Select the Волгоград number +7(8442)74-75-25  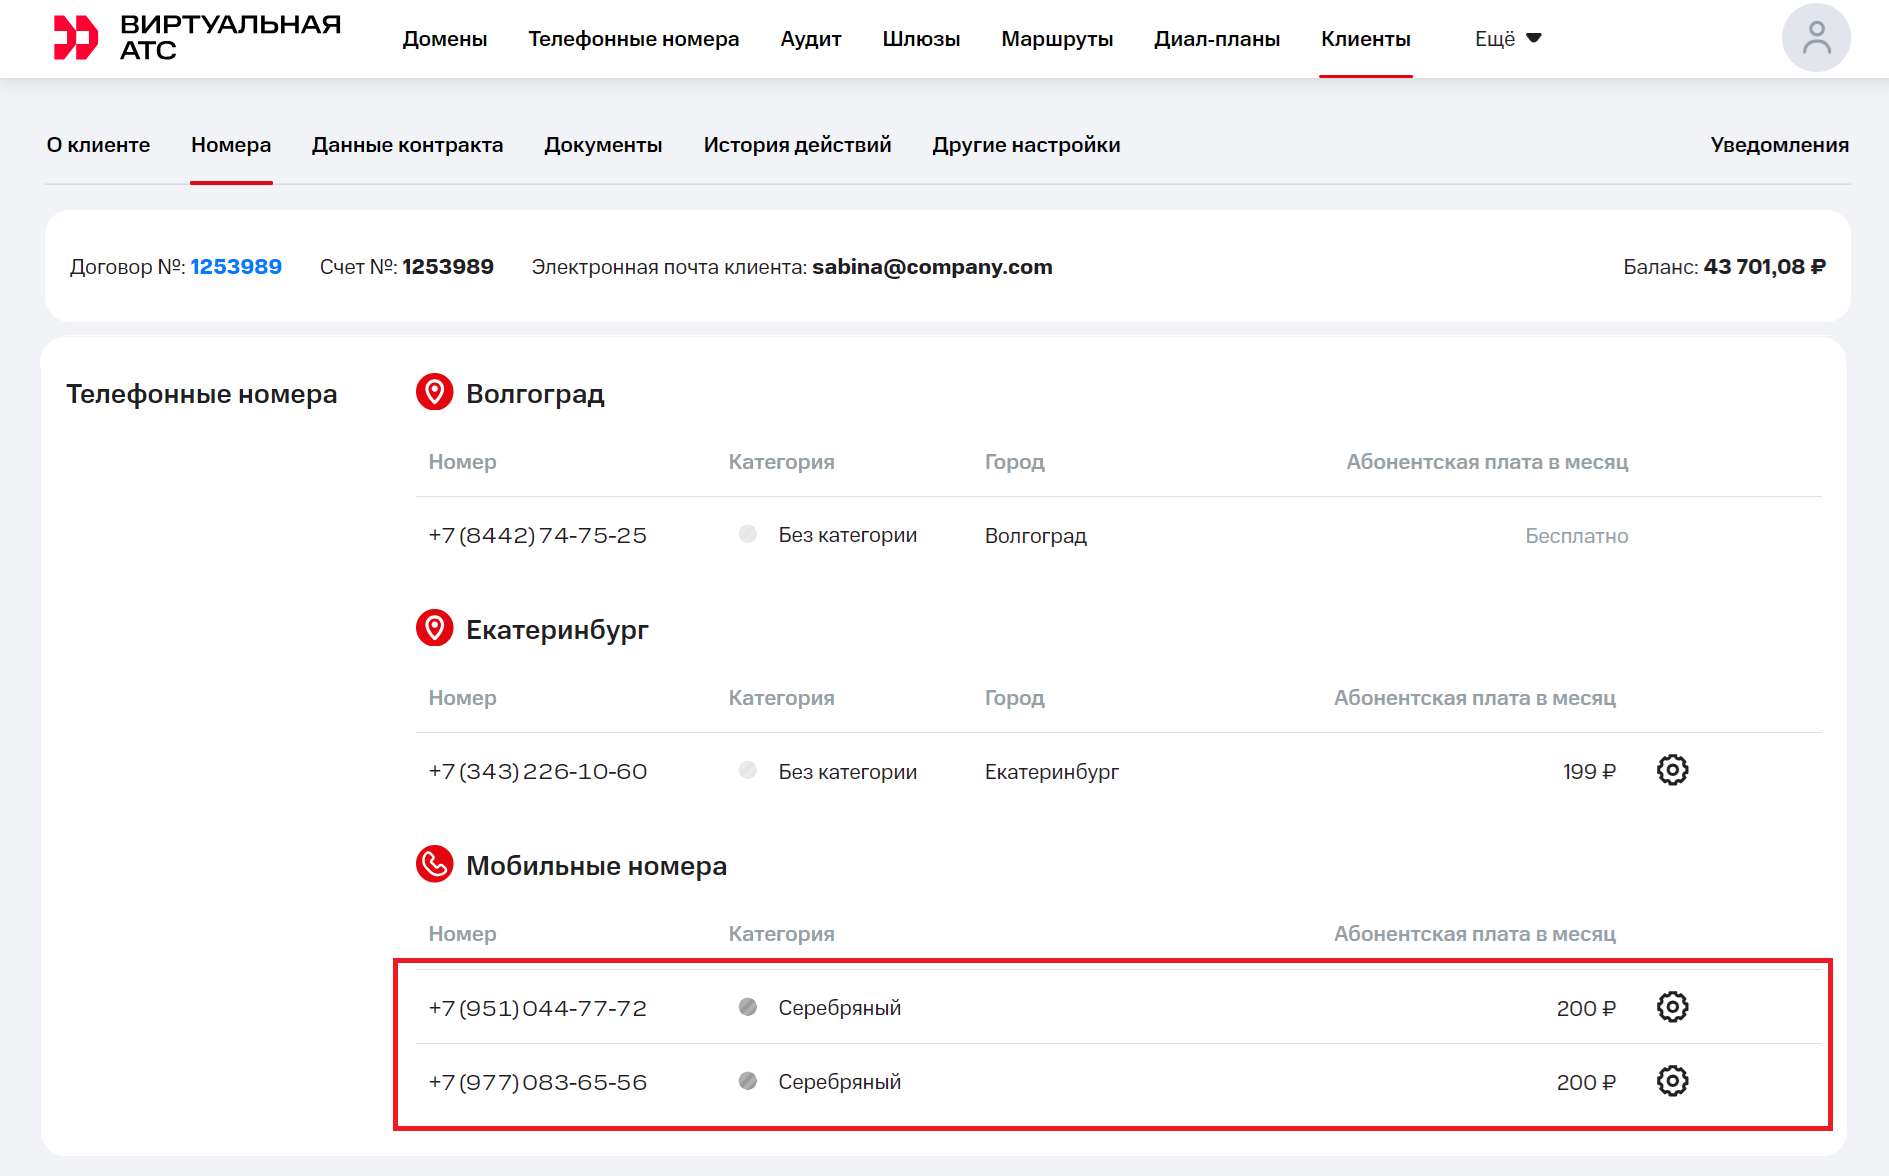point(537,536)
